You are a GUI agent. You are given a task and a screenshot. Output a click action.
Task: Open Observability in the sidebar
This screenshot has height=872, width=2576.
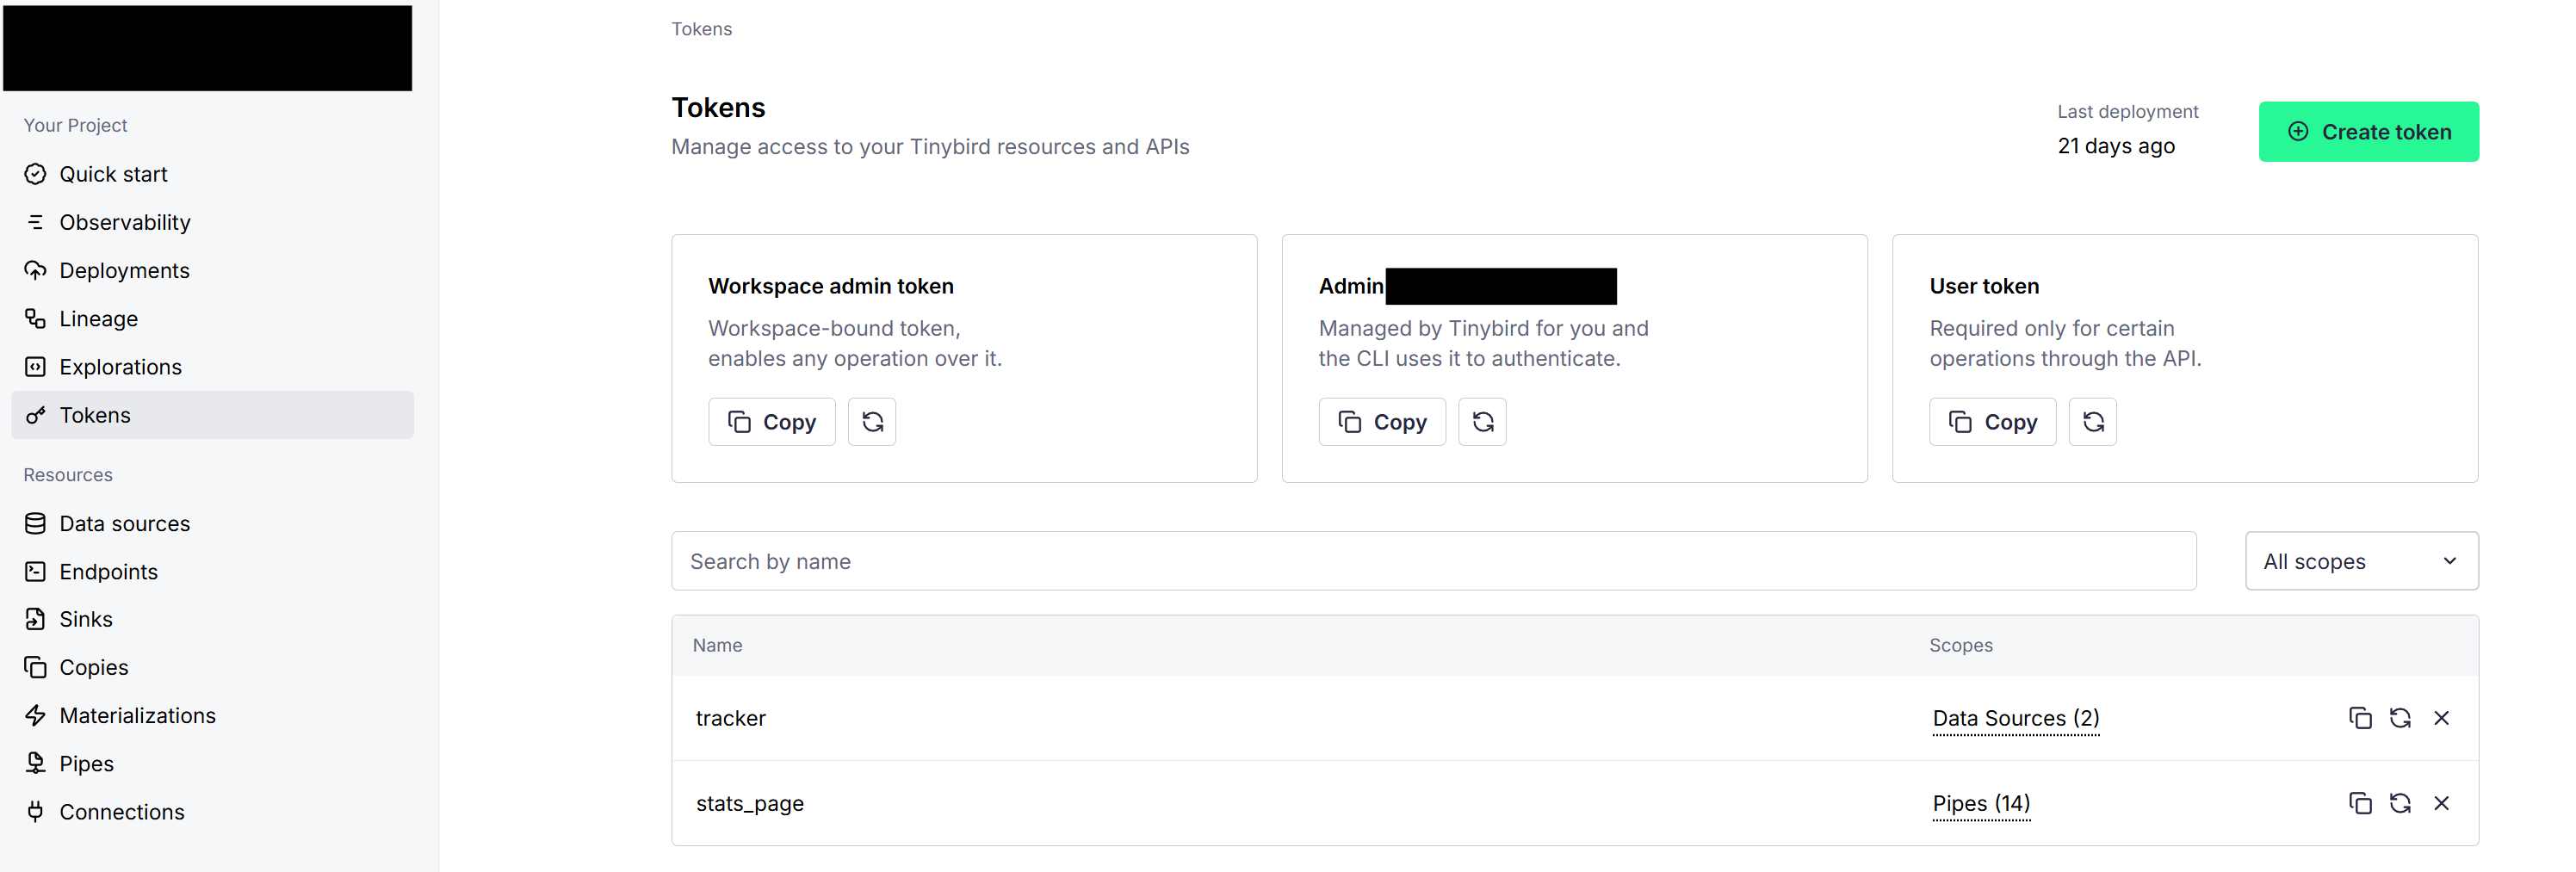pos(124,222)
